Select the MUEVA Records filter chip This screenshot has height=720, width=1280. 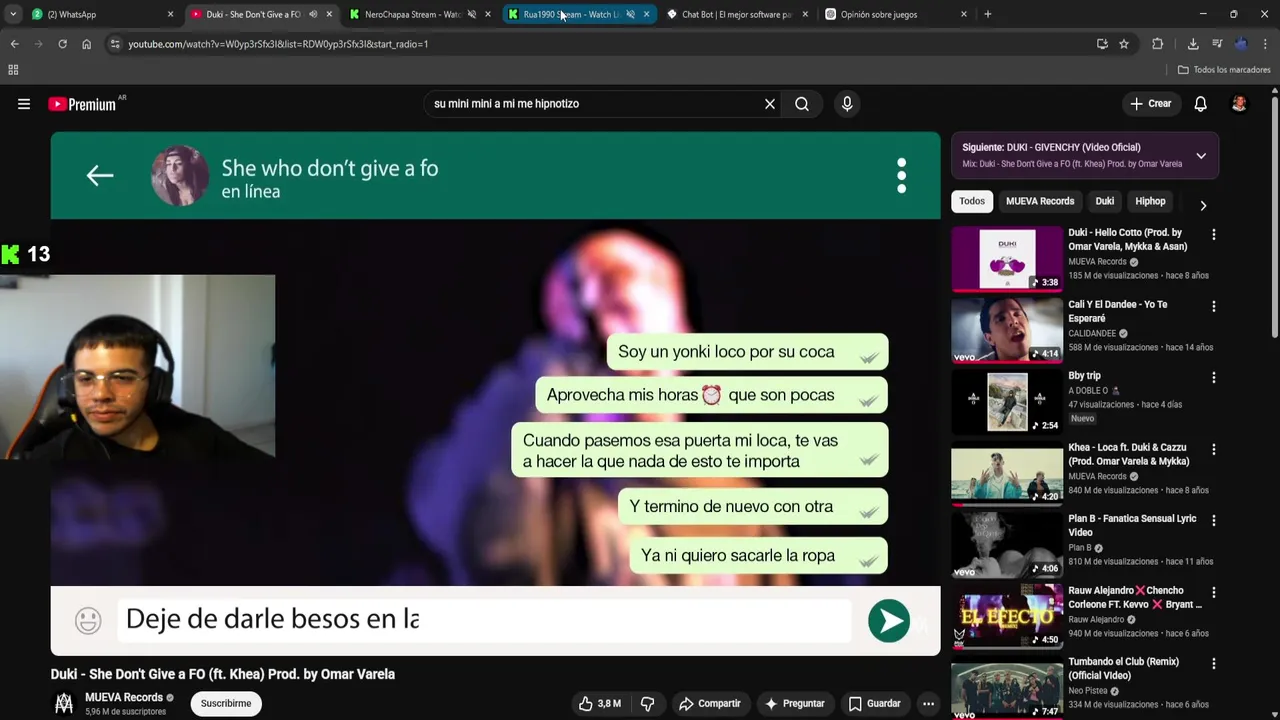[1040, 201]
